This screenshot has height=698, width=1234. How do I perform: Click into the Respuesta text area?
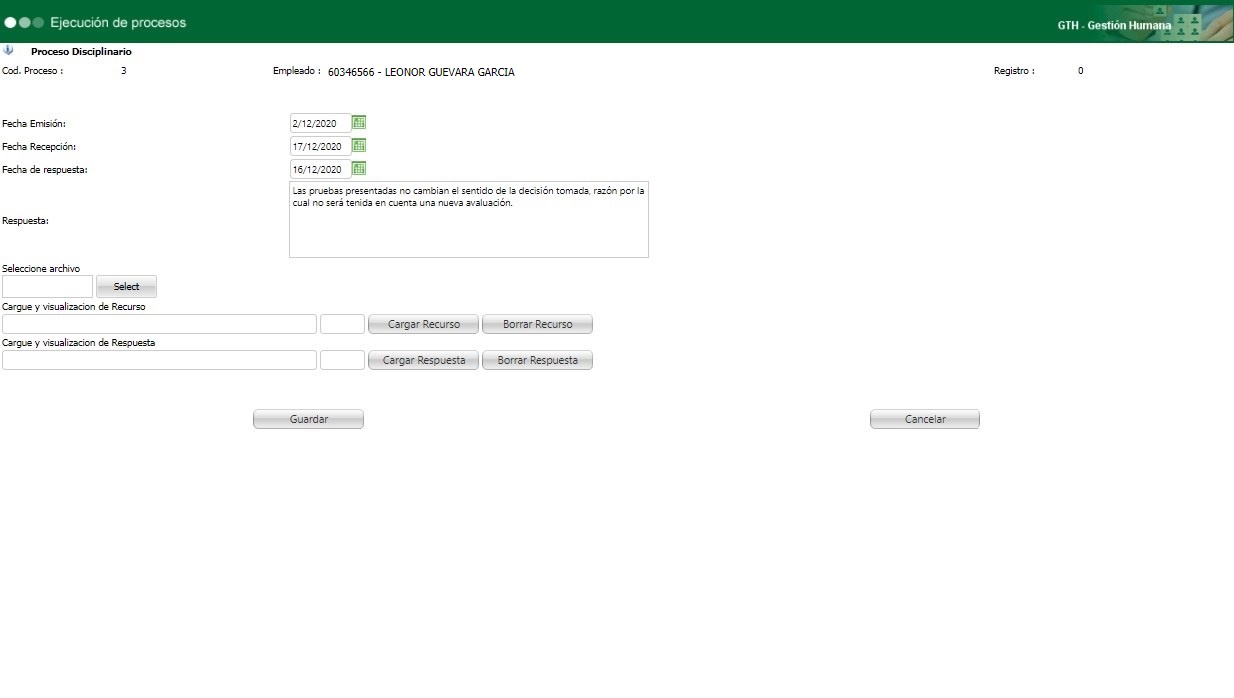click(x=469, y=219)
